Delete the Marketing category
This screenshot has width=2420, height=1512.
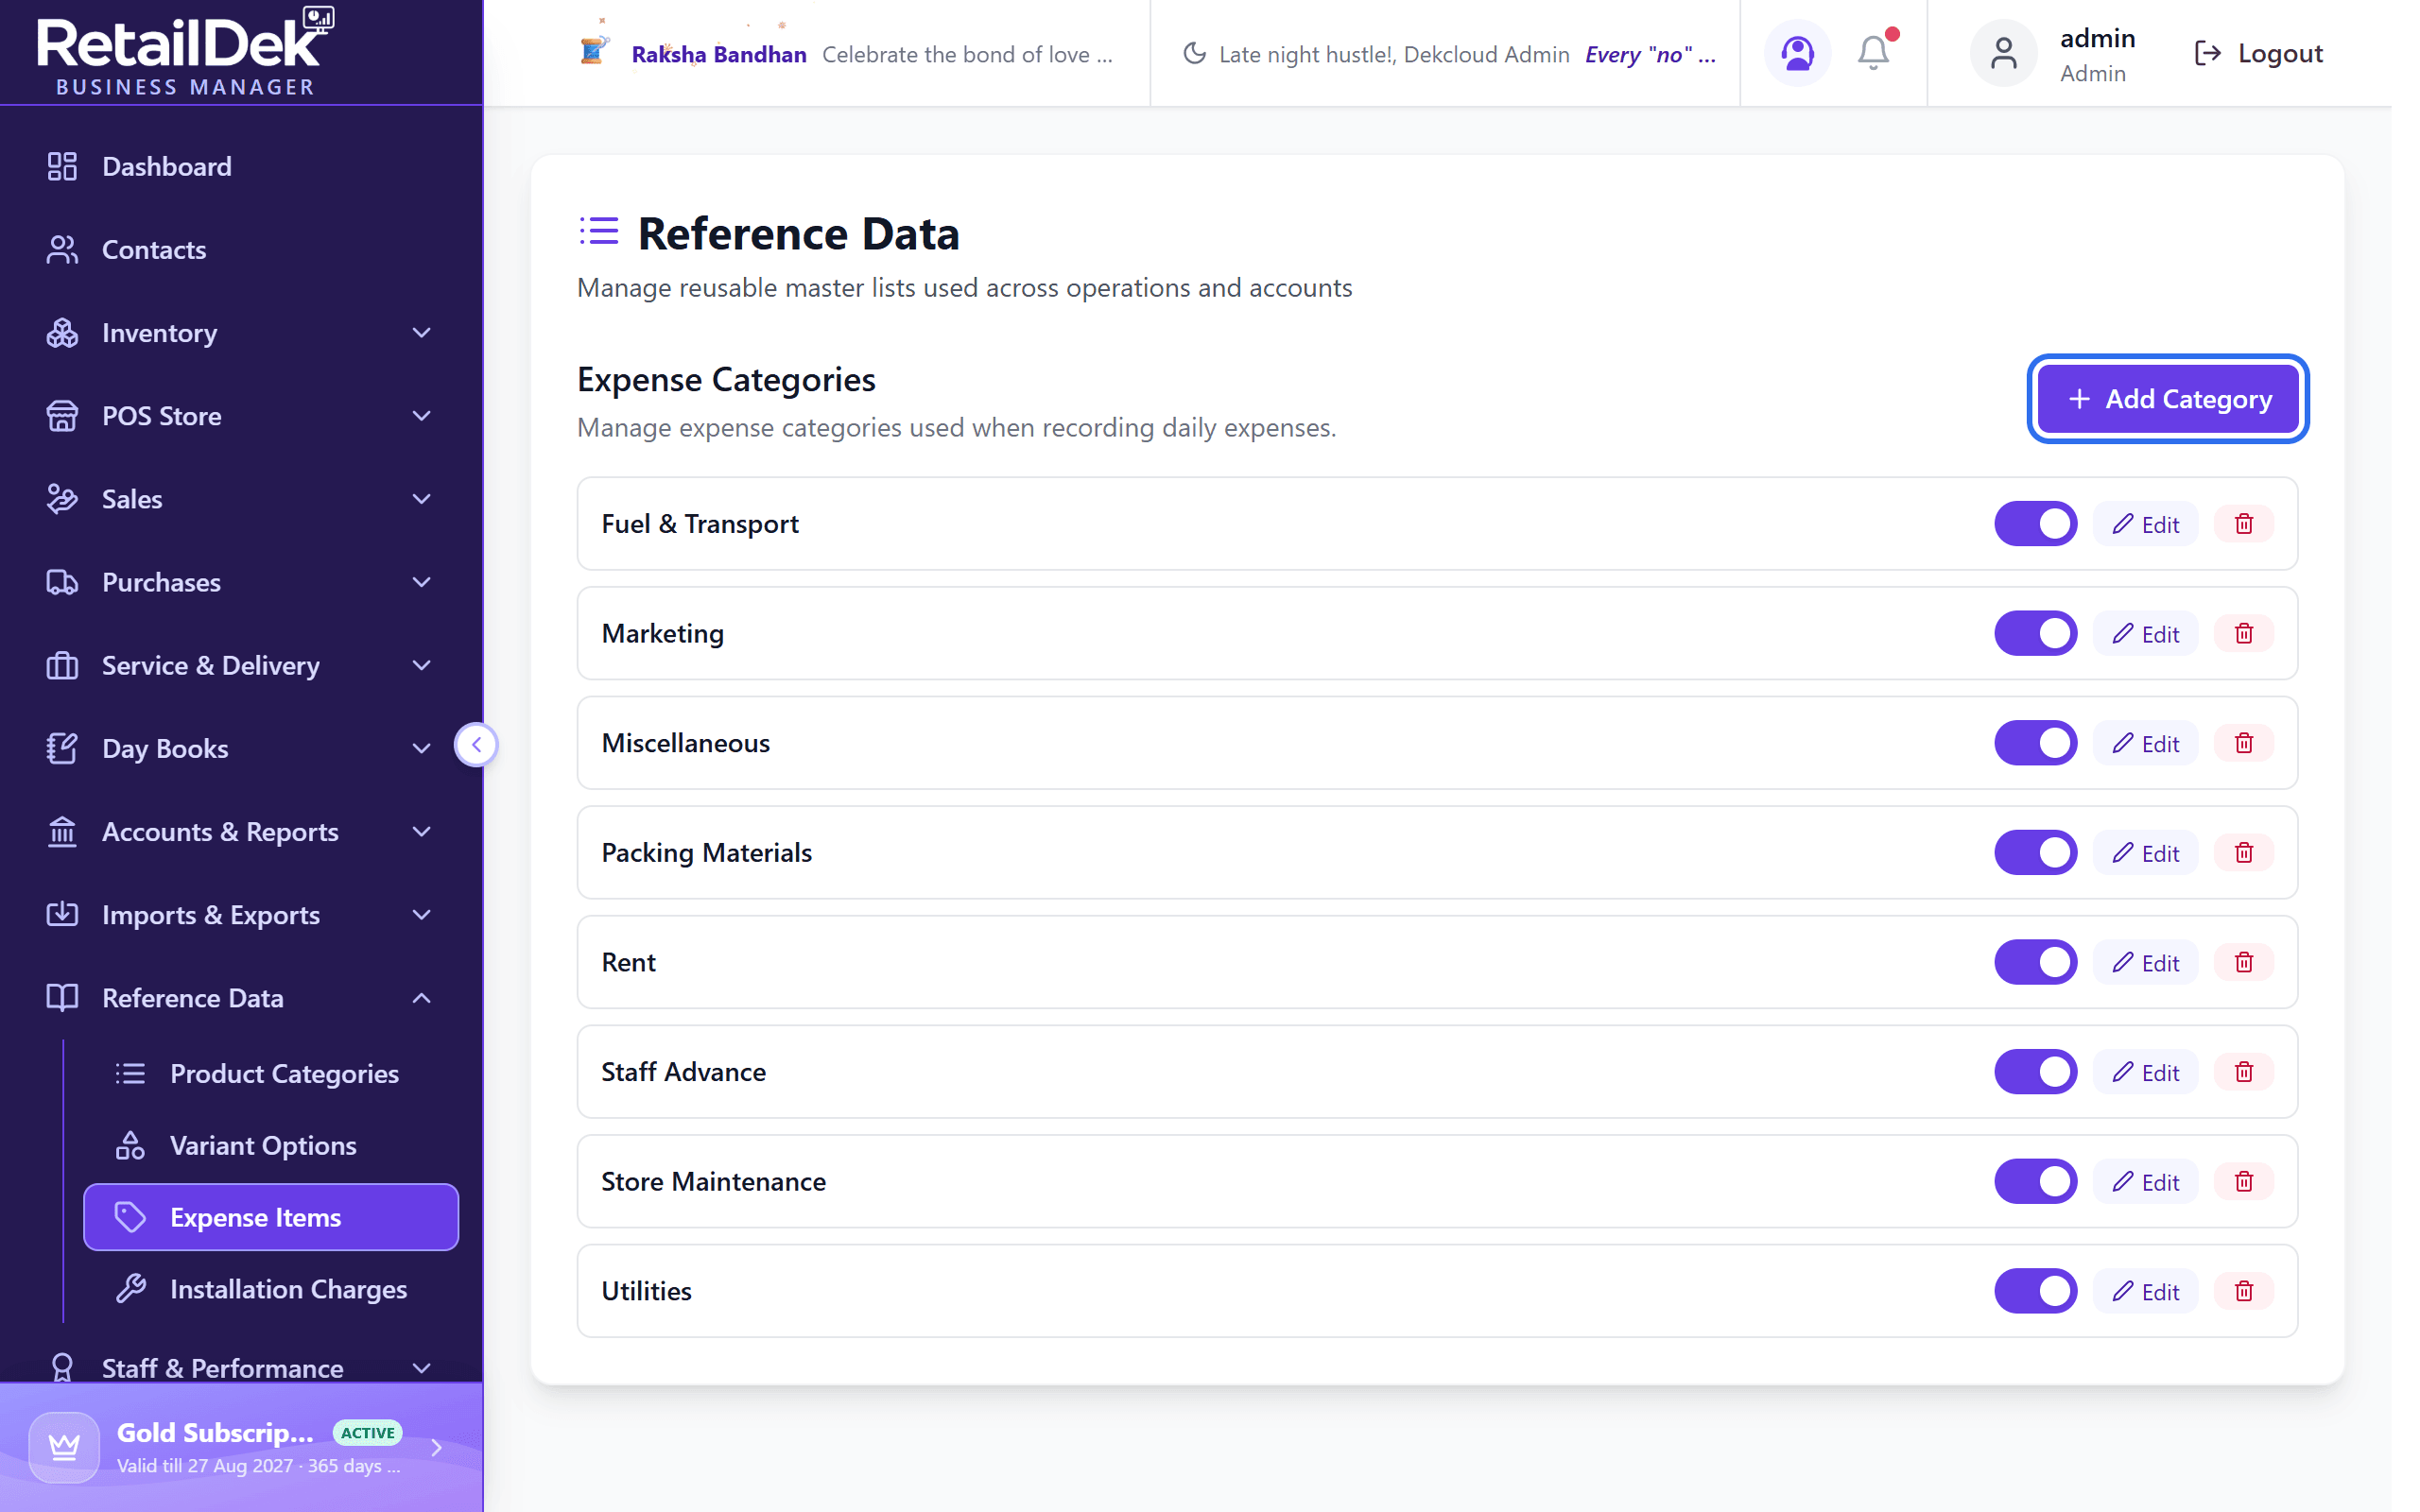point(2243,634)
